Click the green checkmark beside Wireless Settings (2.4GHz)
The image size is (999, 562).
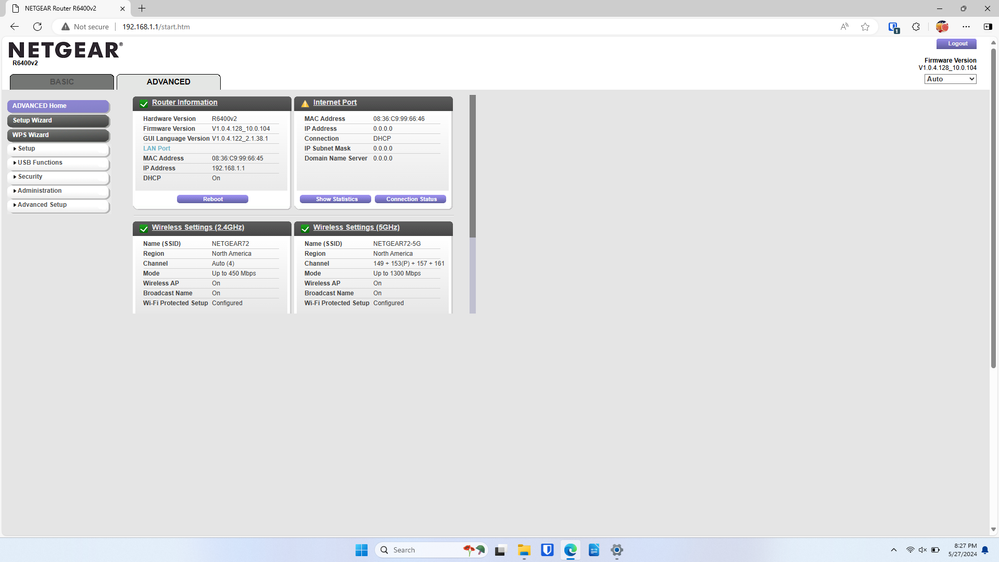pos(144,228)
